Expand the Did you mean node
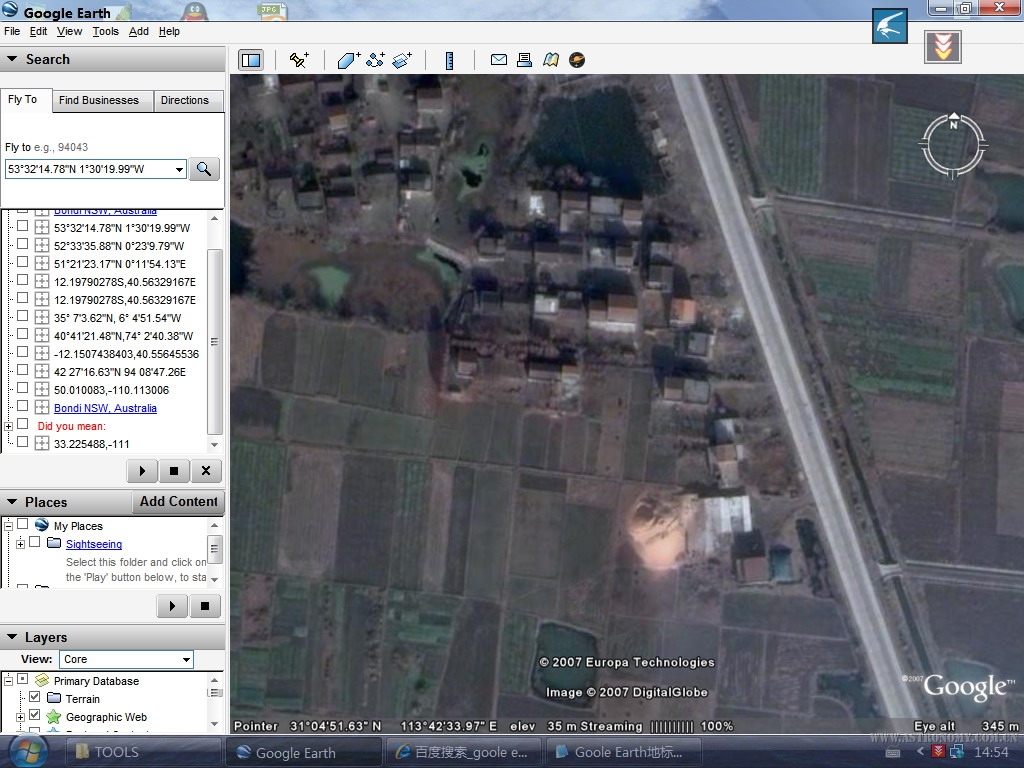The image size is (1024, 768). [x=8, y=426]
